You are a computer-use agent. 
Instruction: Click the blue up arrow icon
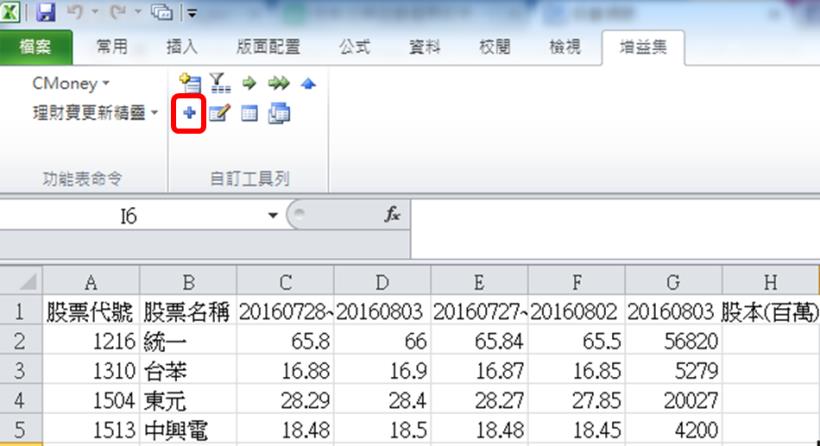309,84
